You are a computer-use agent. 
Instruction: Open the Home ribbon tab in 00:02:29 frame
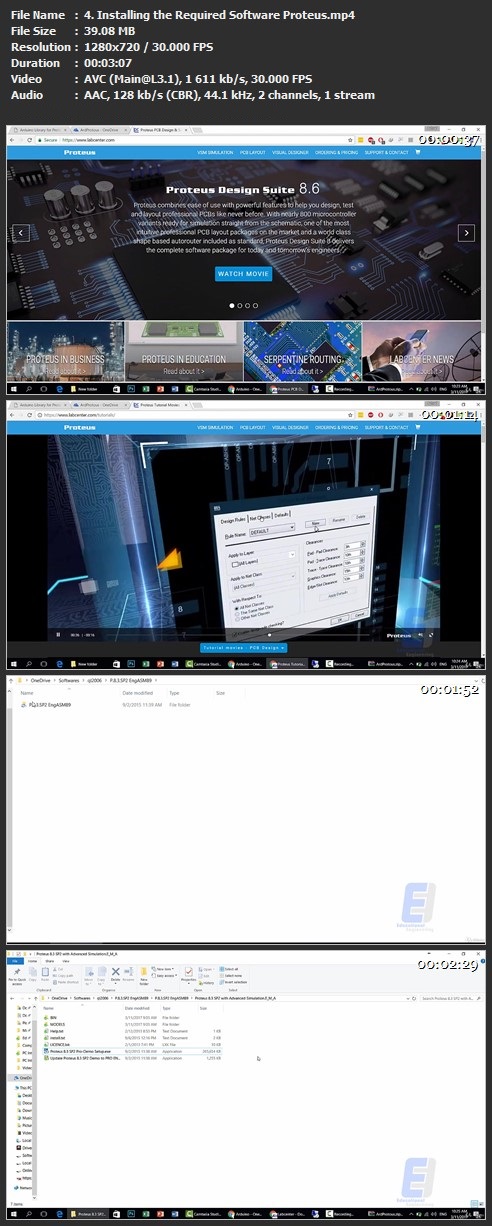tap(33, 960)
